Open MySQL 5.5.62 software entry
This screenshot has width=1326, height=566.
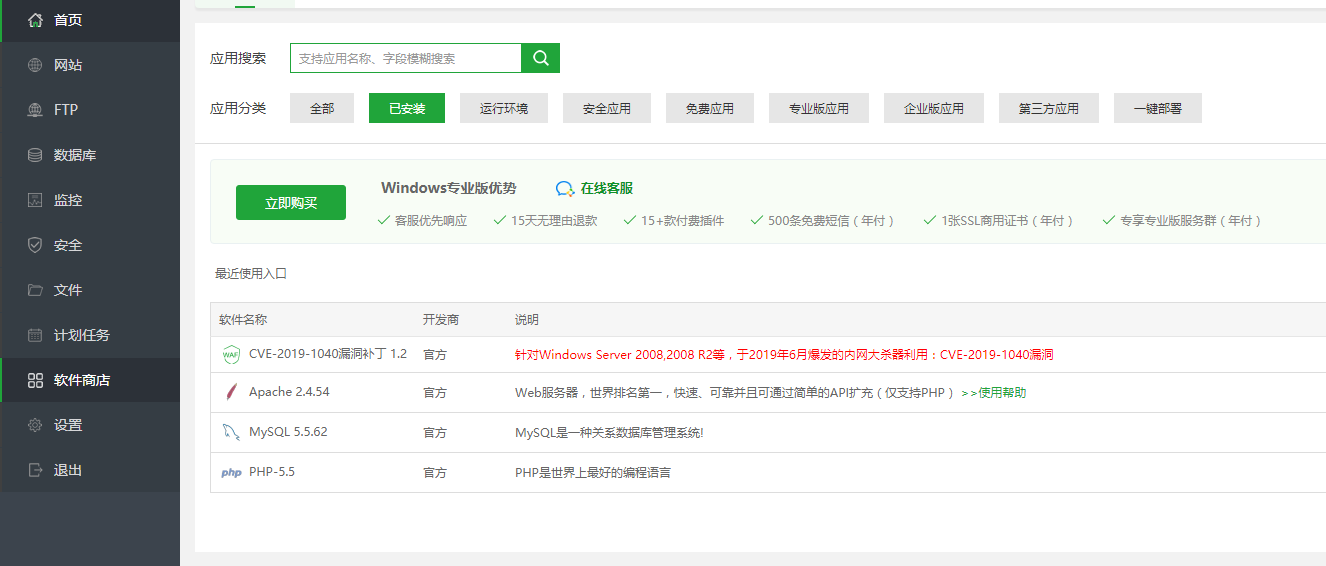[288, 432]
